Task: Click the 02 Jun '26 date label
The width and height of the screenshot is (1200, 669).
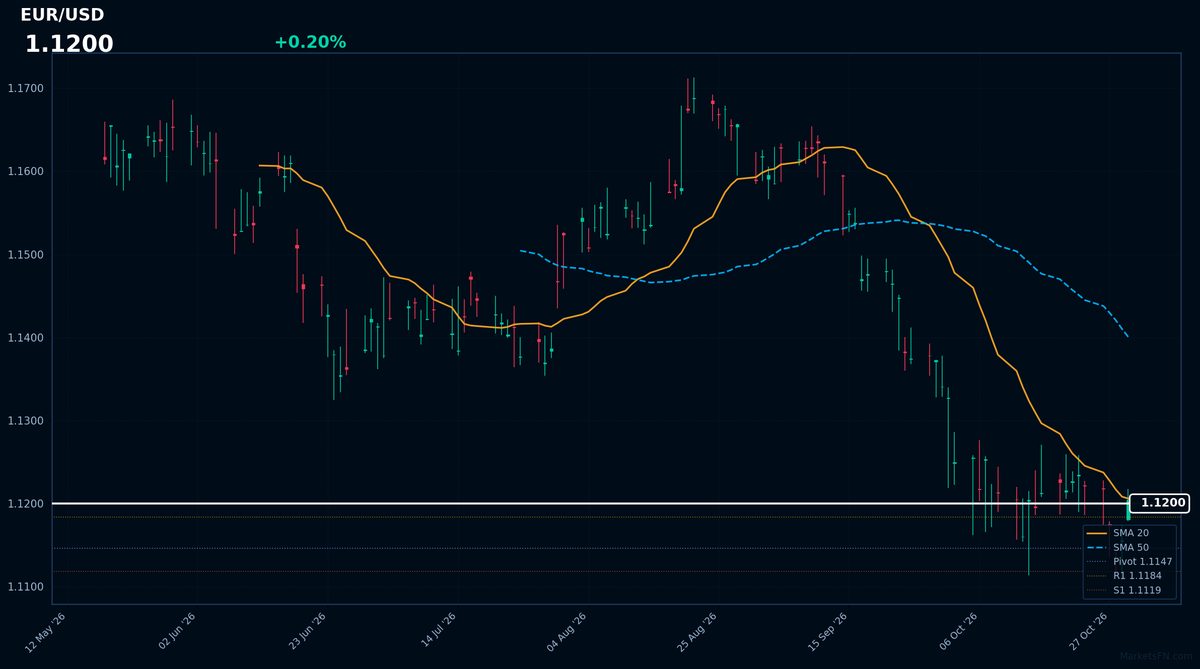Action: click(x=177, y=632)
